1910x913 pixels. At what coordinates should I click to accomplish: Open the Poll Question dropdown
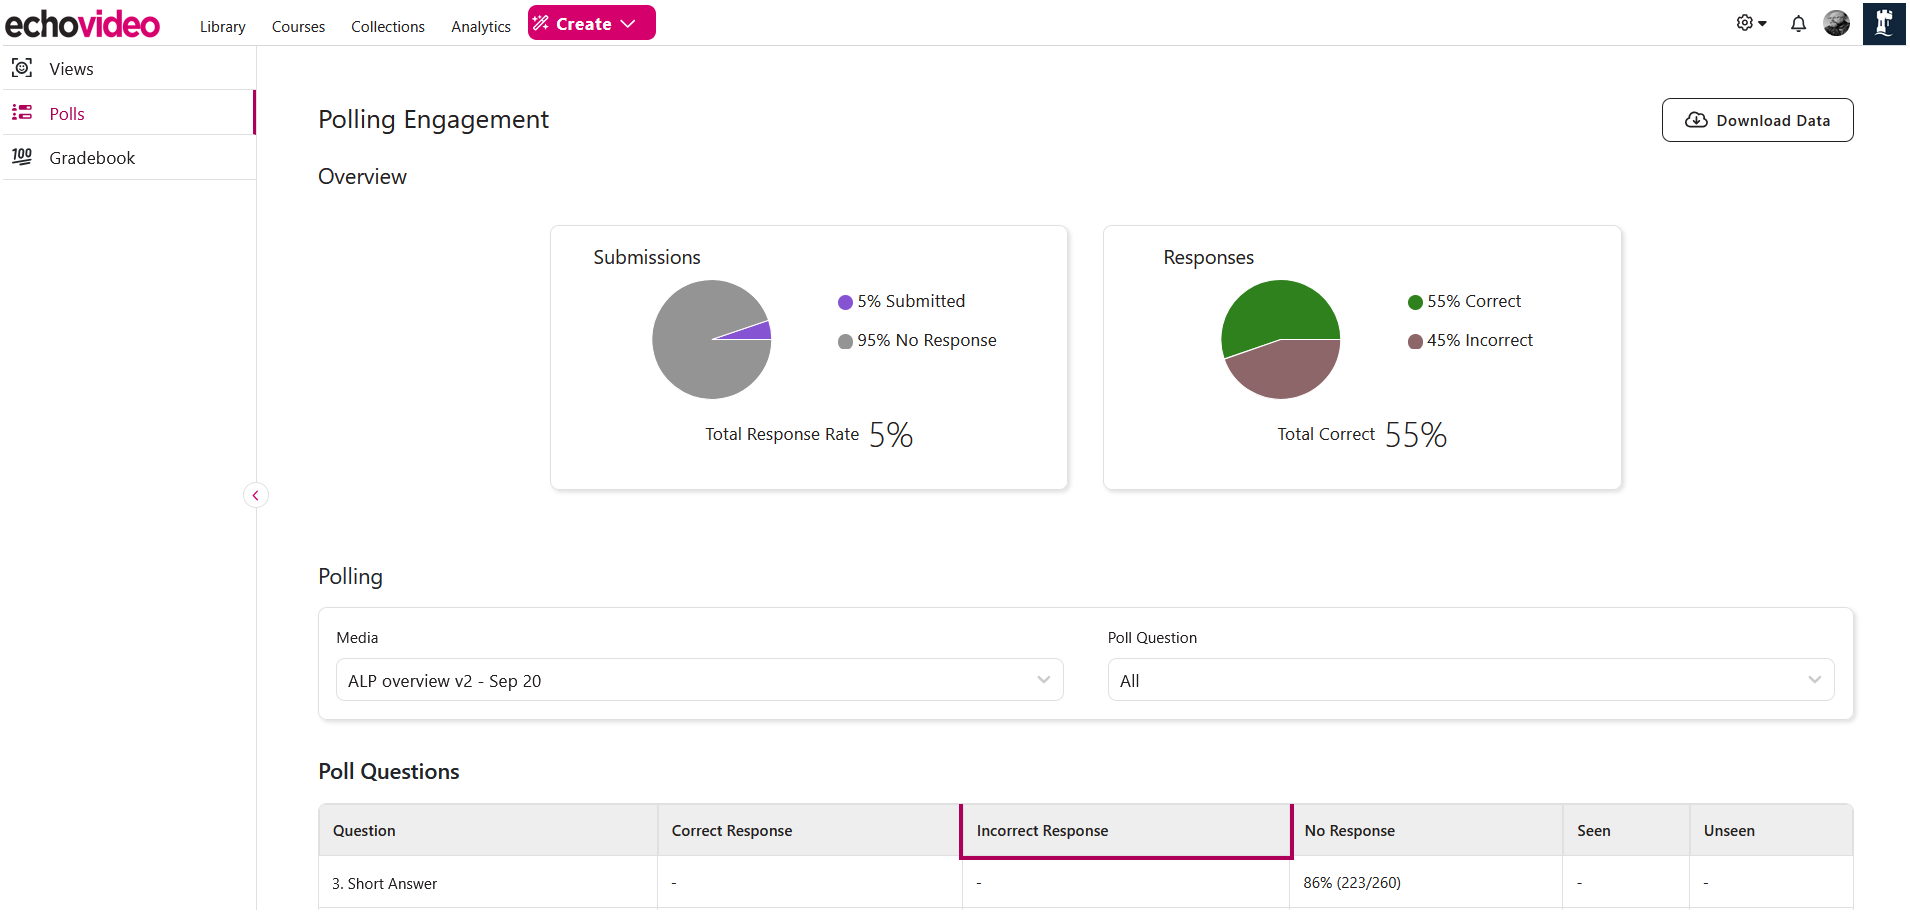(1470, 680)
